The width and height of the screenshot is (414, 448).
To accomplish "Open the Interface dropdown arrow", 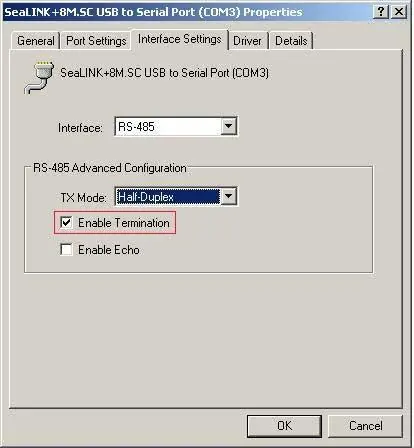I will tap(229, 126).
